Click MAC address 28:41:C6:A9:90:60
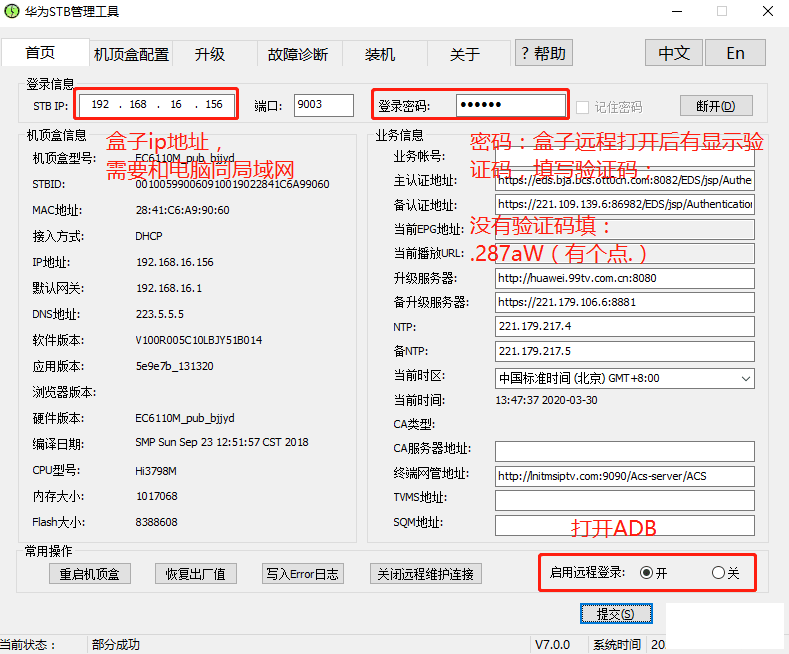The width and height of the screenshot is (789, 654). click(182, 210)
